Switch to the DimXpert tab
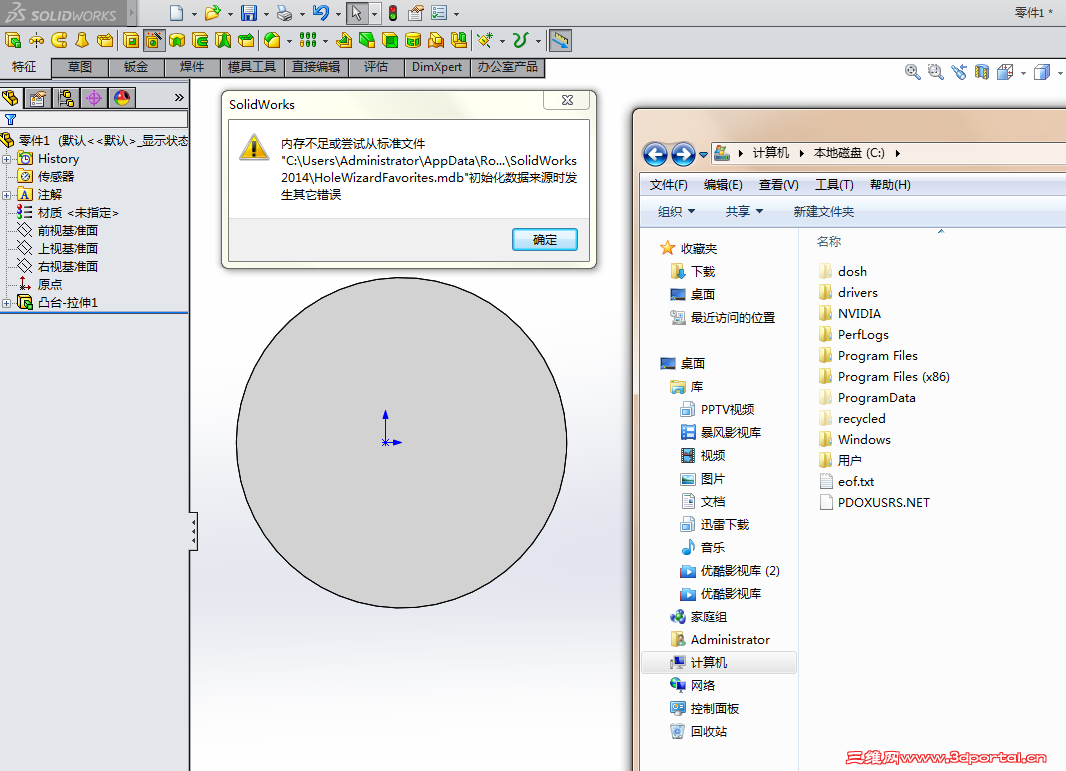The image size is (1066, 771). pyautogui.click(x=436, y=67)
